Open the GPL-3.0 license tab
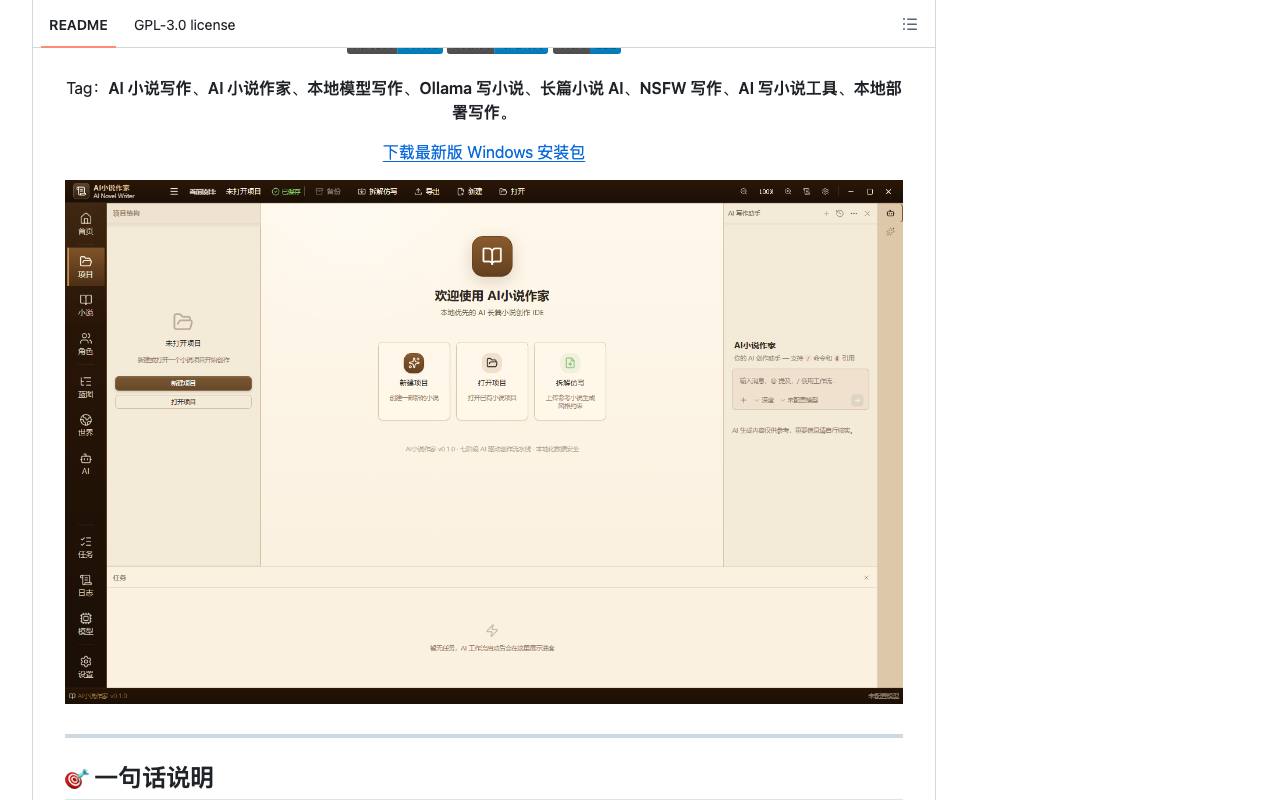1280x800 pixels. tap(185, 25)
